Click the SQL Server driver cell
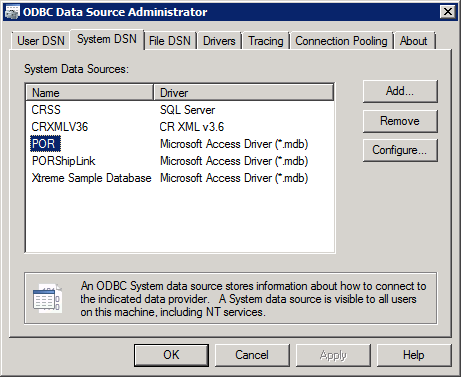Screen dimensions: 461x377 [x=187, y=110]
